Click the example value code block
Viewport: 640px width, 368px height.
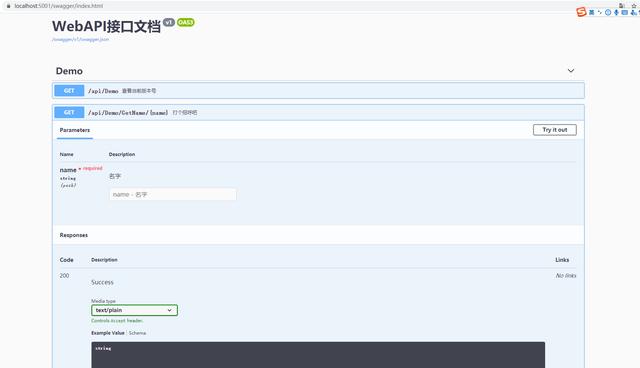tap(318, 355)
